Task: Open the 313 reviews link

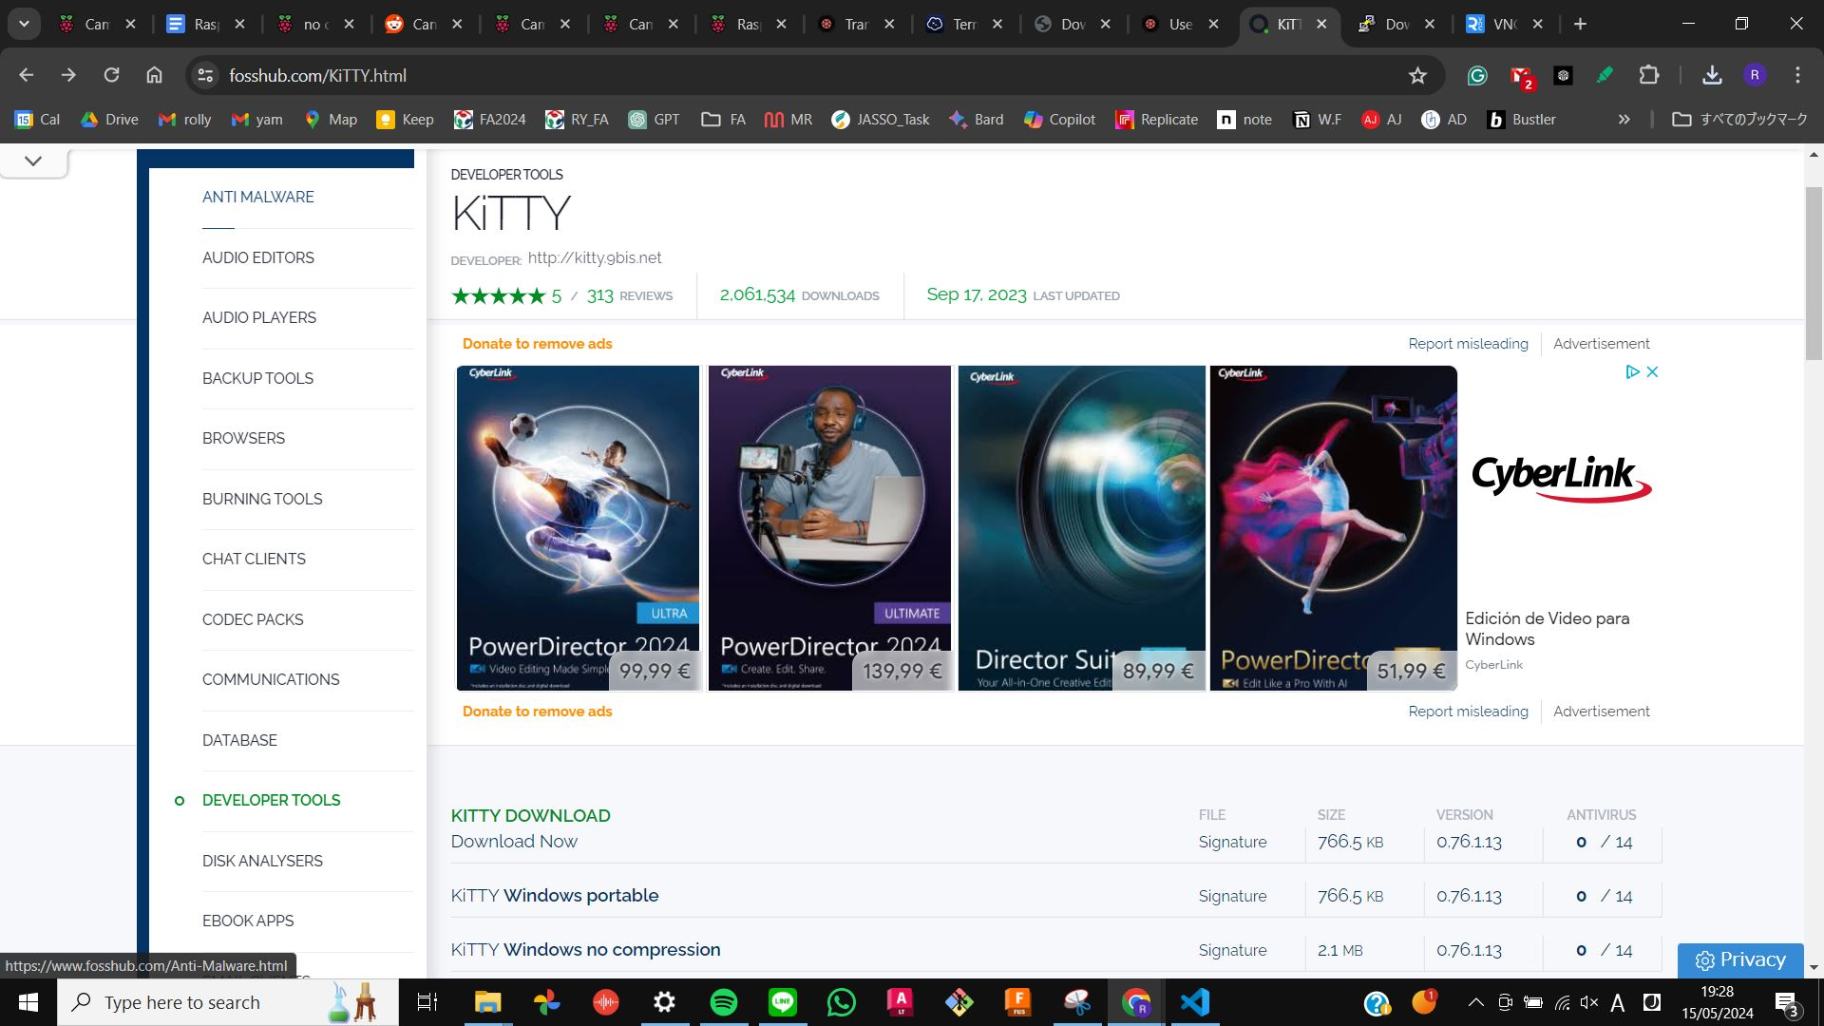Action: 629,296
